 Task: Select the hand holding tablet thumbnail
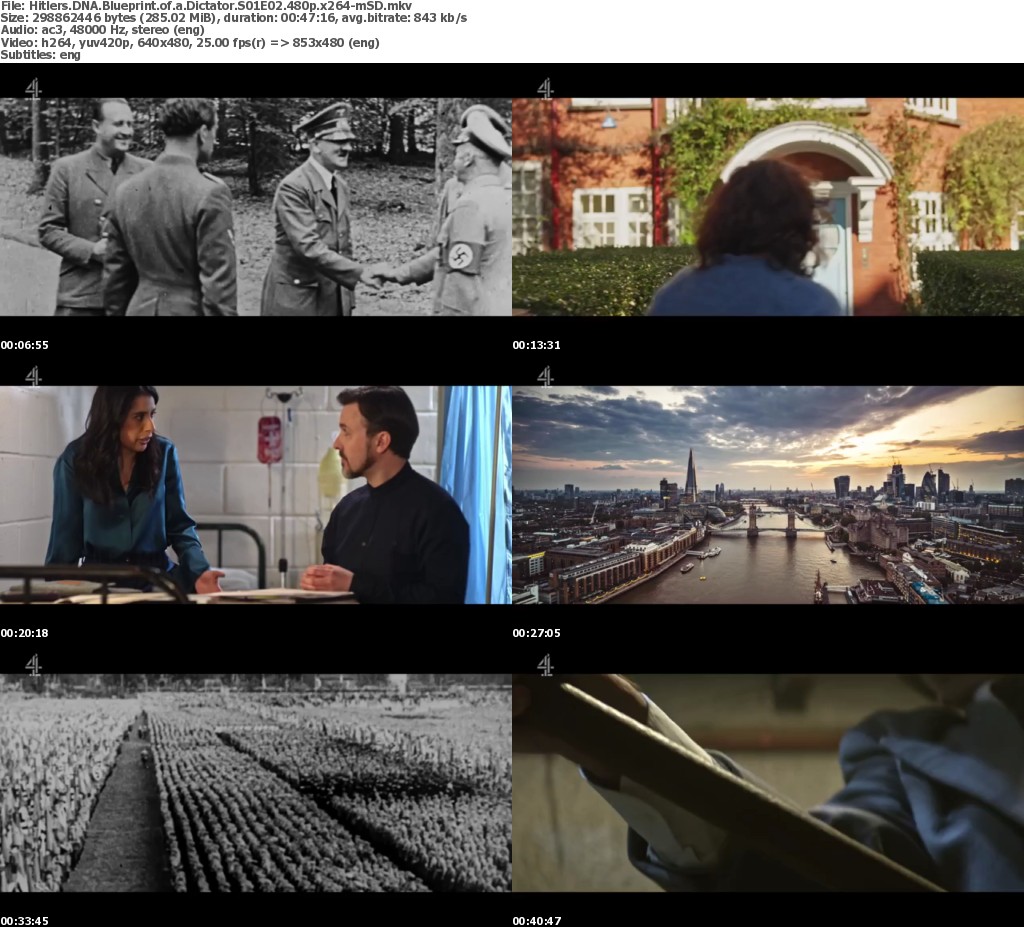[767, 782]
